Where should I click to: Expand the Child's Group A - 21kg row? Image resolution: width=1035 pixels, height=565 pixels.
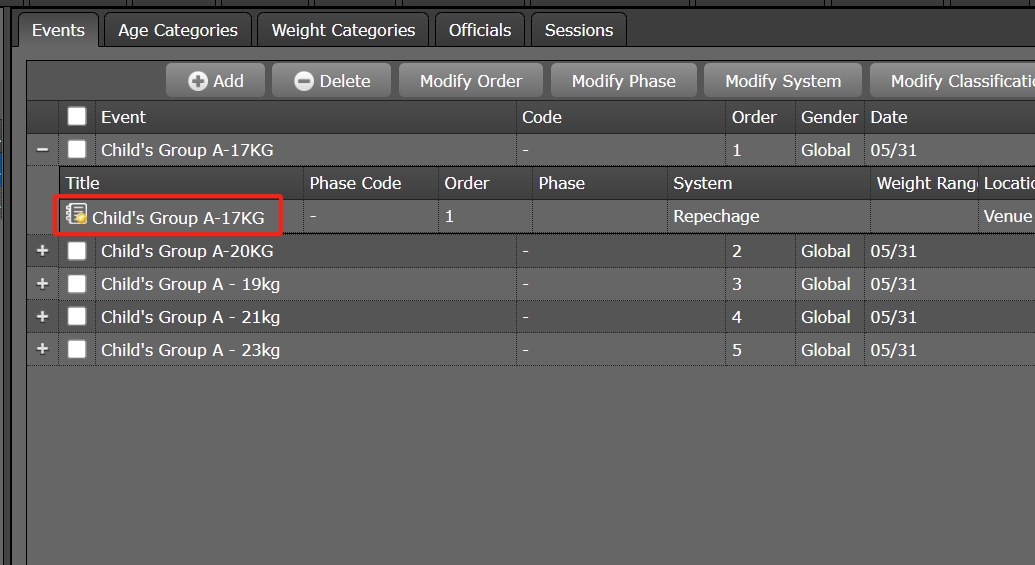42,317
